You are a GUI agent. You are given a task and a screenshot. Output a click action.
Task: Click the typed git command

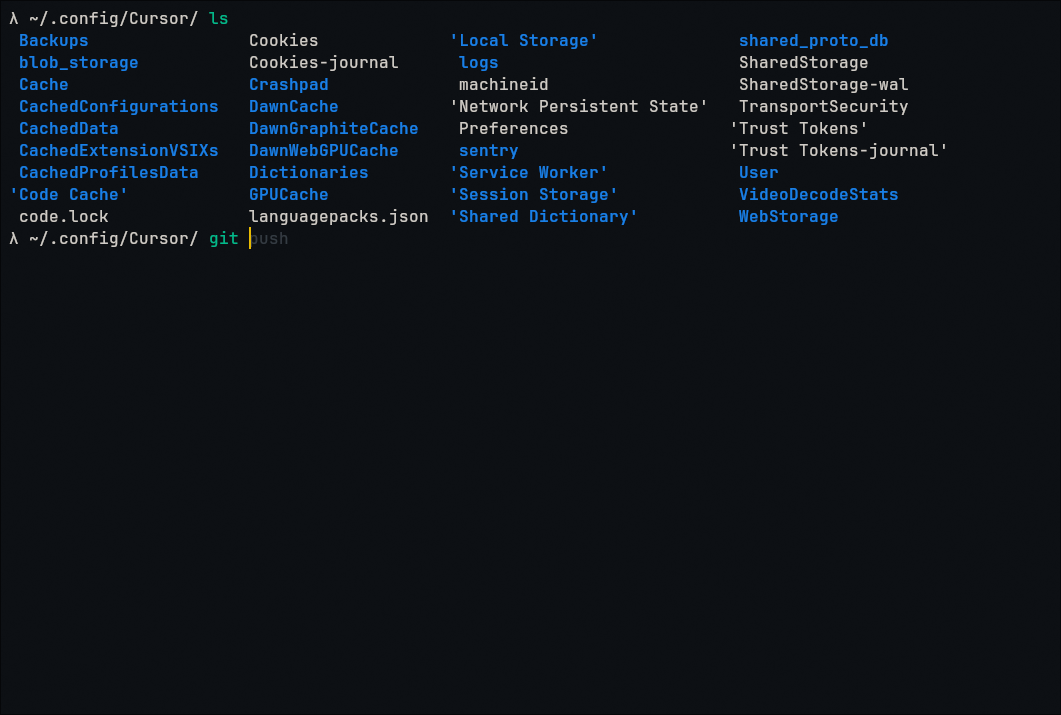tap(223, 238)
